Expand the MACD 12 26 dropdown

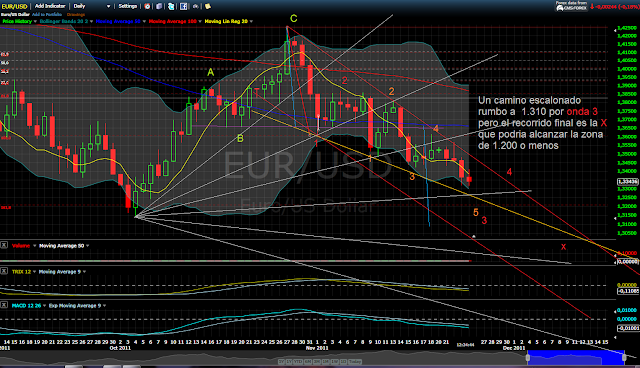(44, 306)
